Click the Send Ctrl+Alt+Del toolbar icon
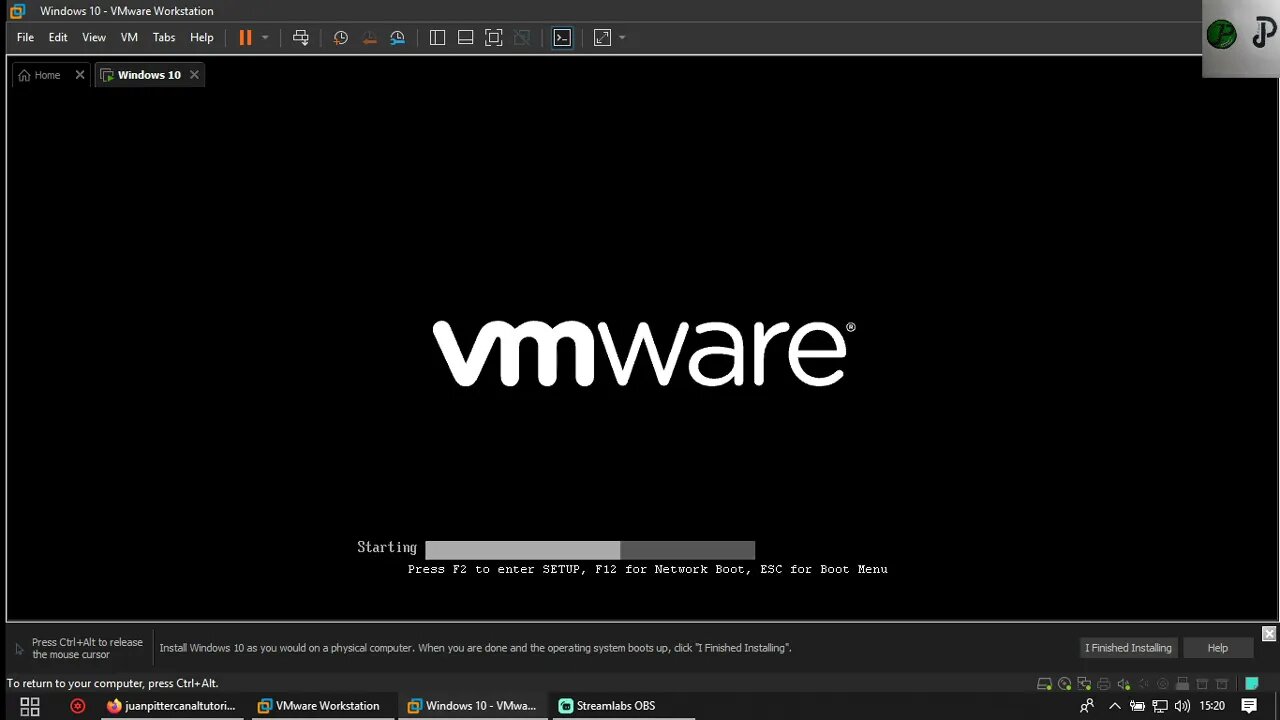 pos(301,37)
